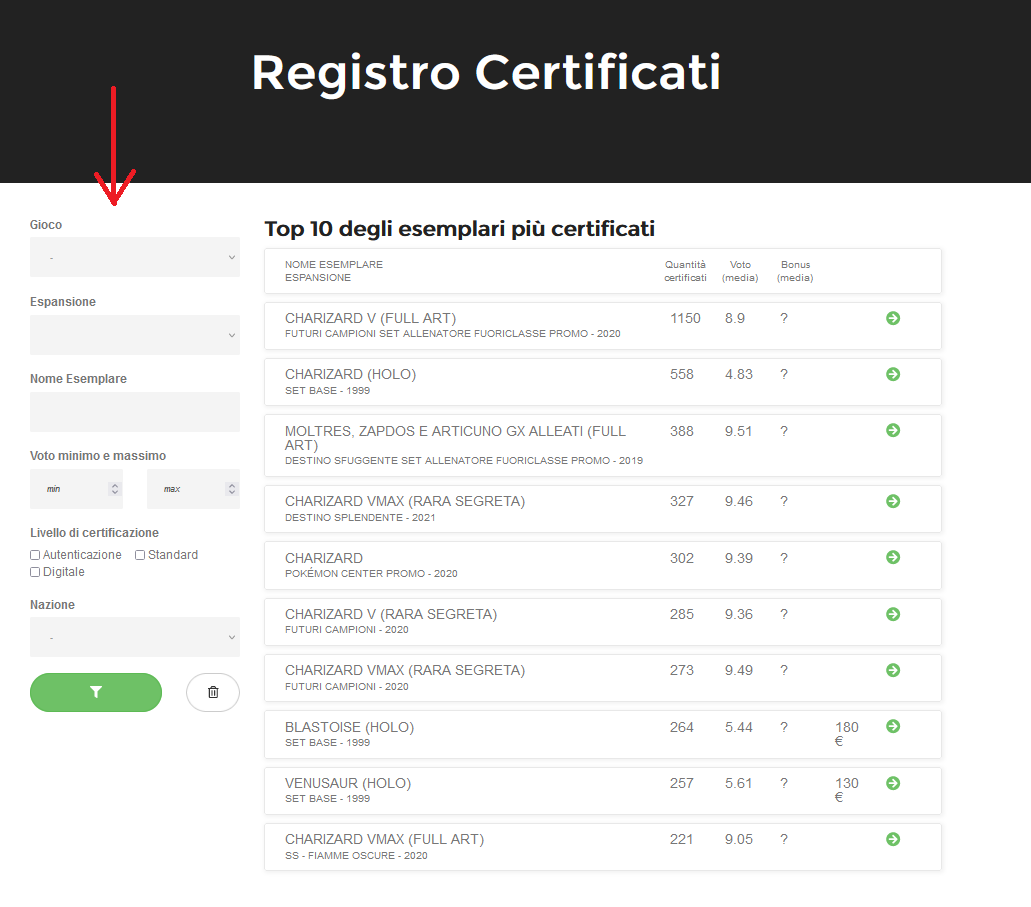This screenshot has height=907, width=1031.
Task: Select the quantity 558 cell
Action: (x=682, y=374)
